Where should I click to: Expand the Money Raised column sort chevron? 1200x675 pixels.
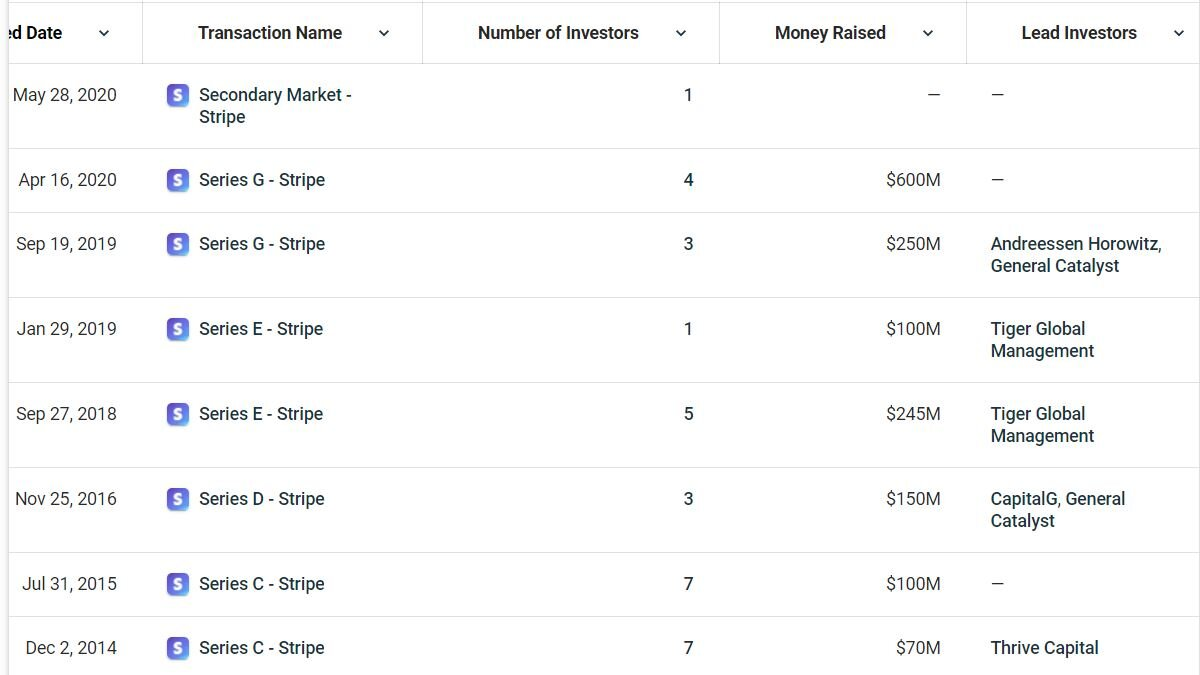[928, 33]
